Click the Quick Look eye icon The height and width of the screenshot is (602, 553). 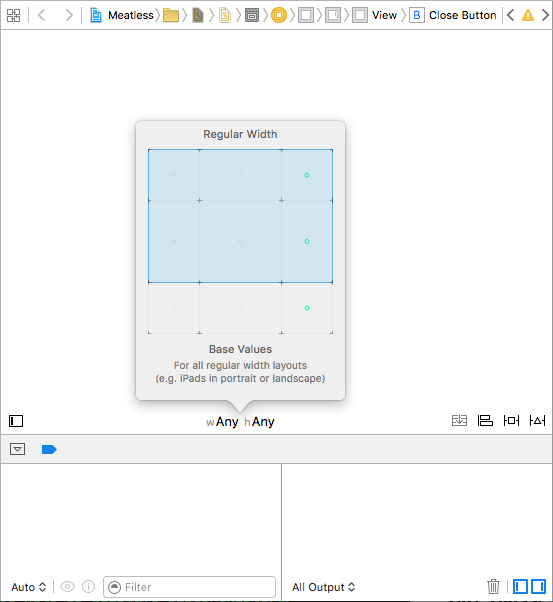tap(68, 587)
